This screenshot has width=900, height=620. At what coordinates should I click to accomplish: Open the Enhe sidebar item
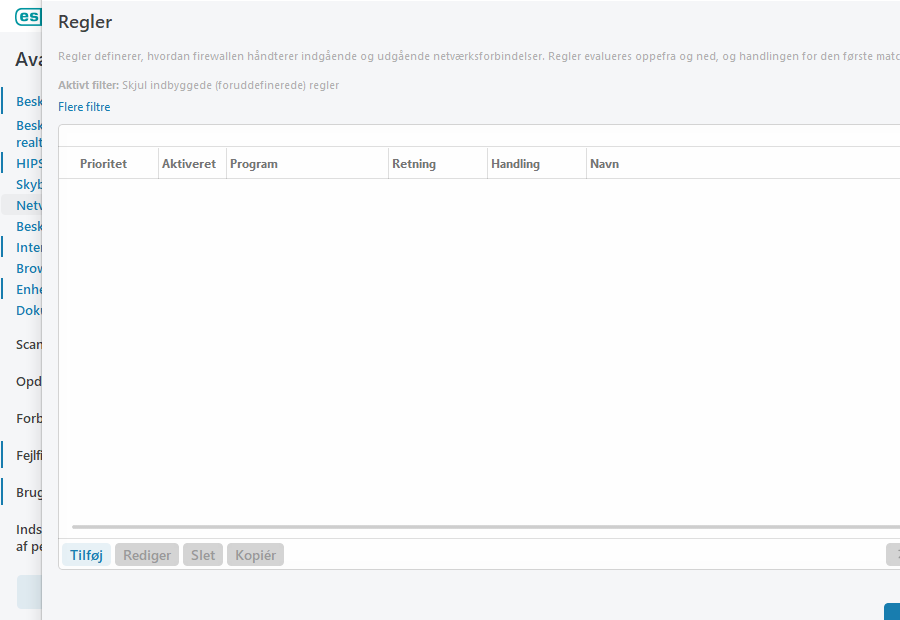point(29,289)
